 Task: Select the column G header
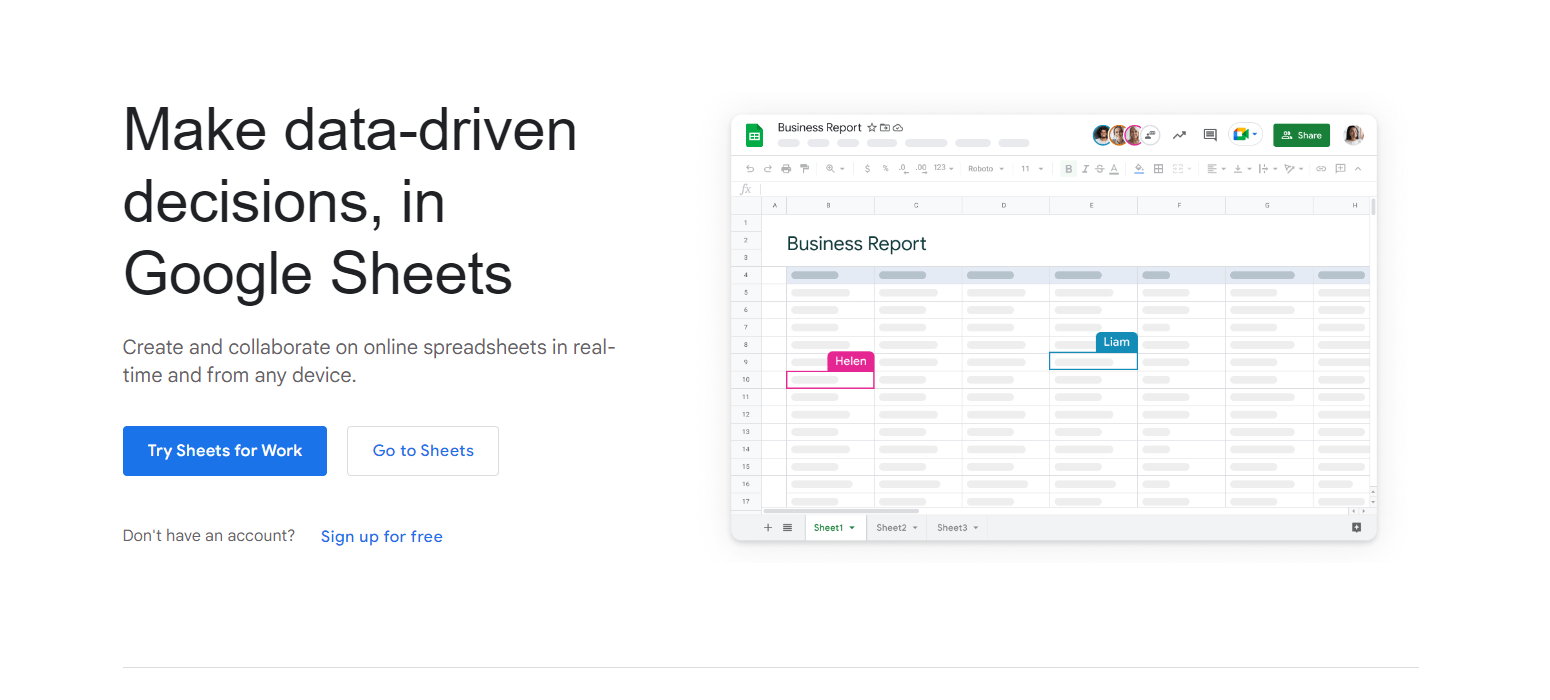[x=1269, y=205]
